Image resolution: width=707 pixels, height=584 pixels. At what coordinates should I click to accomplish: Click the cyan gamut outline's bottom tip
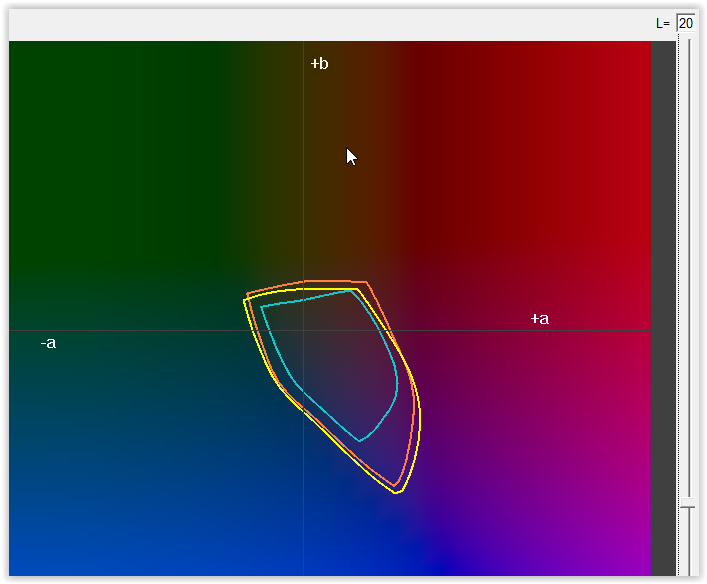(x=359, y=440)
